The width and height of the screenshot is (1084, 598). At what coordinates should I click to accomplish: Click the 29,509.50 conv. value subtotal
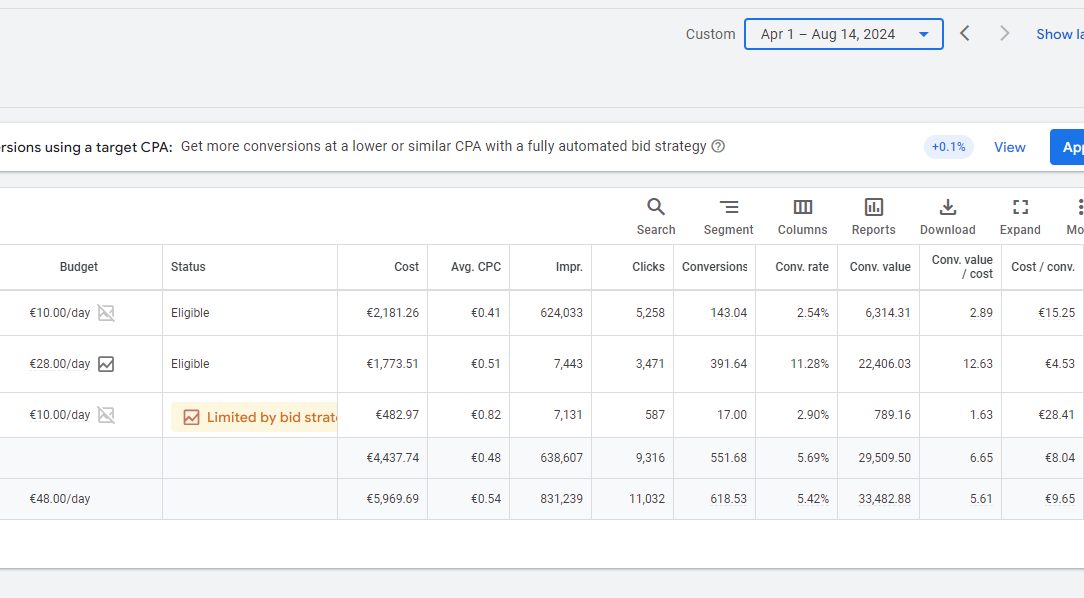(x=884, y=458)
